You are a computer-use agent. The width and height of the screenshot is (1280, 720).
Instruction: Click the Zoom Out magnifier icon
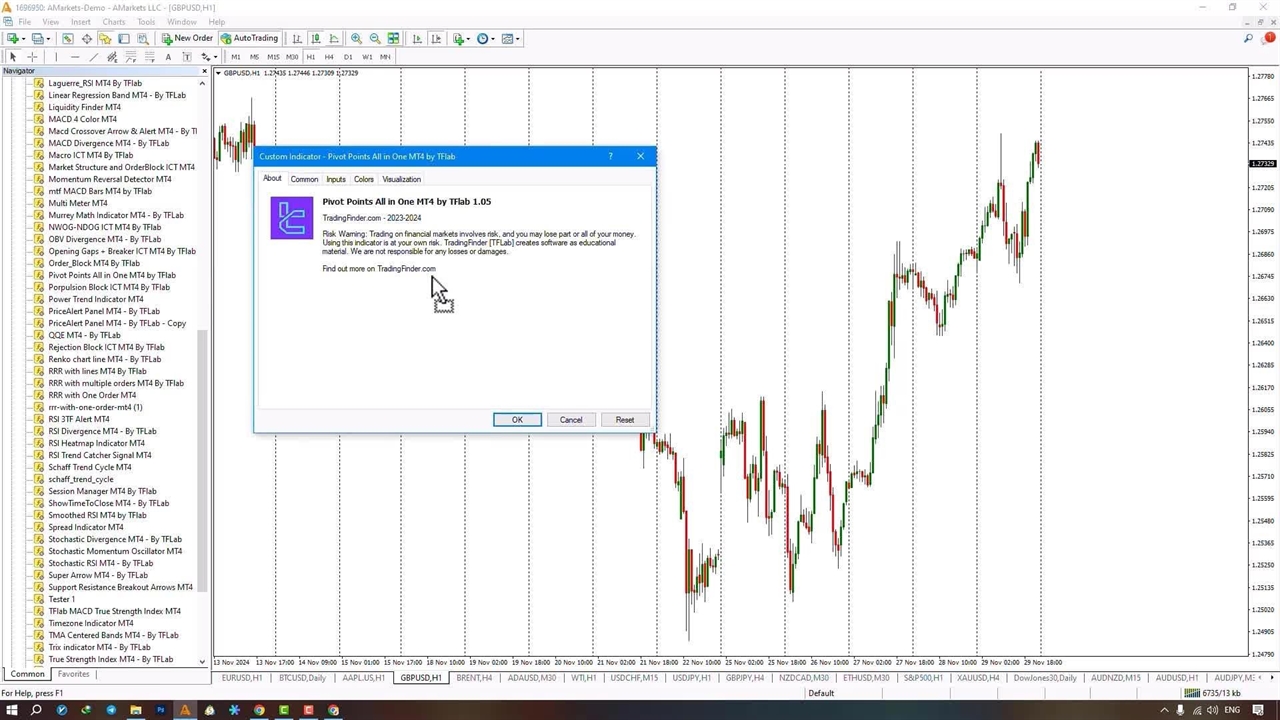(x=375, y=38)
